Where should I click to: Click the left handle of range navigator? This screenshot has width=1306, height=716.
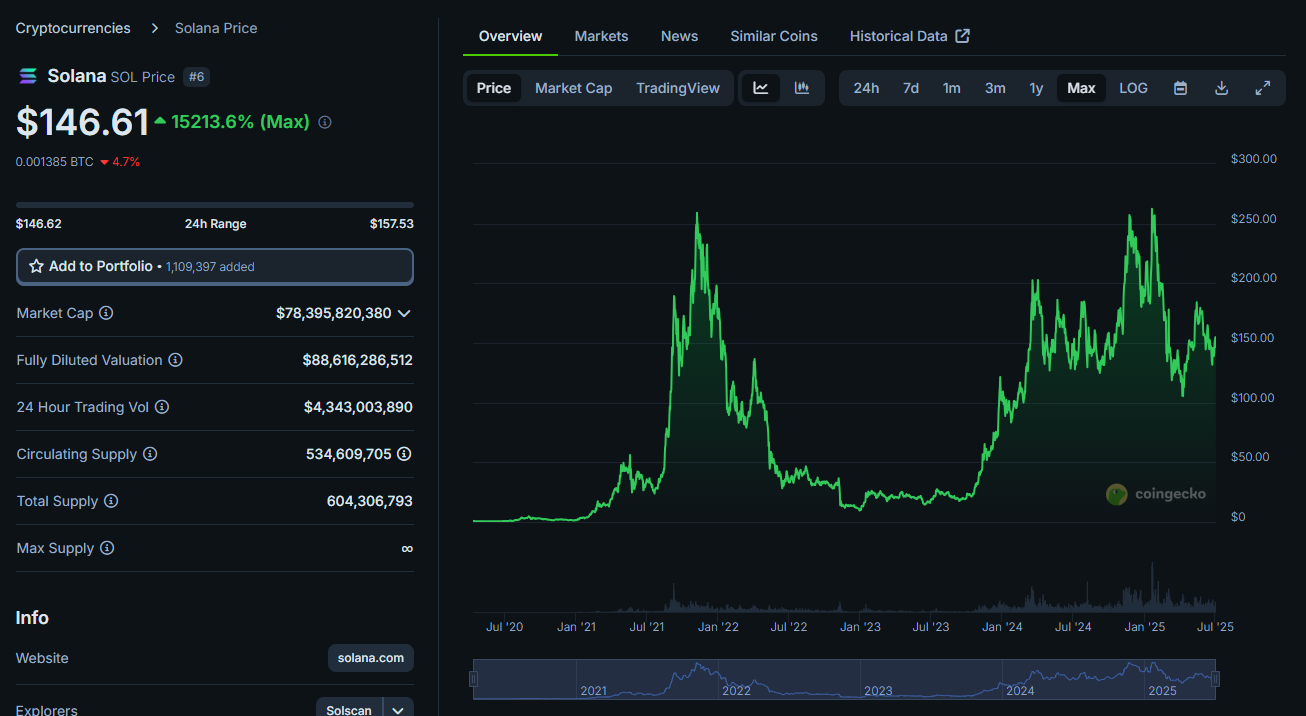[474, 680]
